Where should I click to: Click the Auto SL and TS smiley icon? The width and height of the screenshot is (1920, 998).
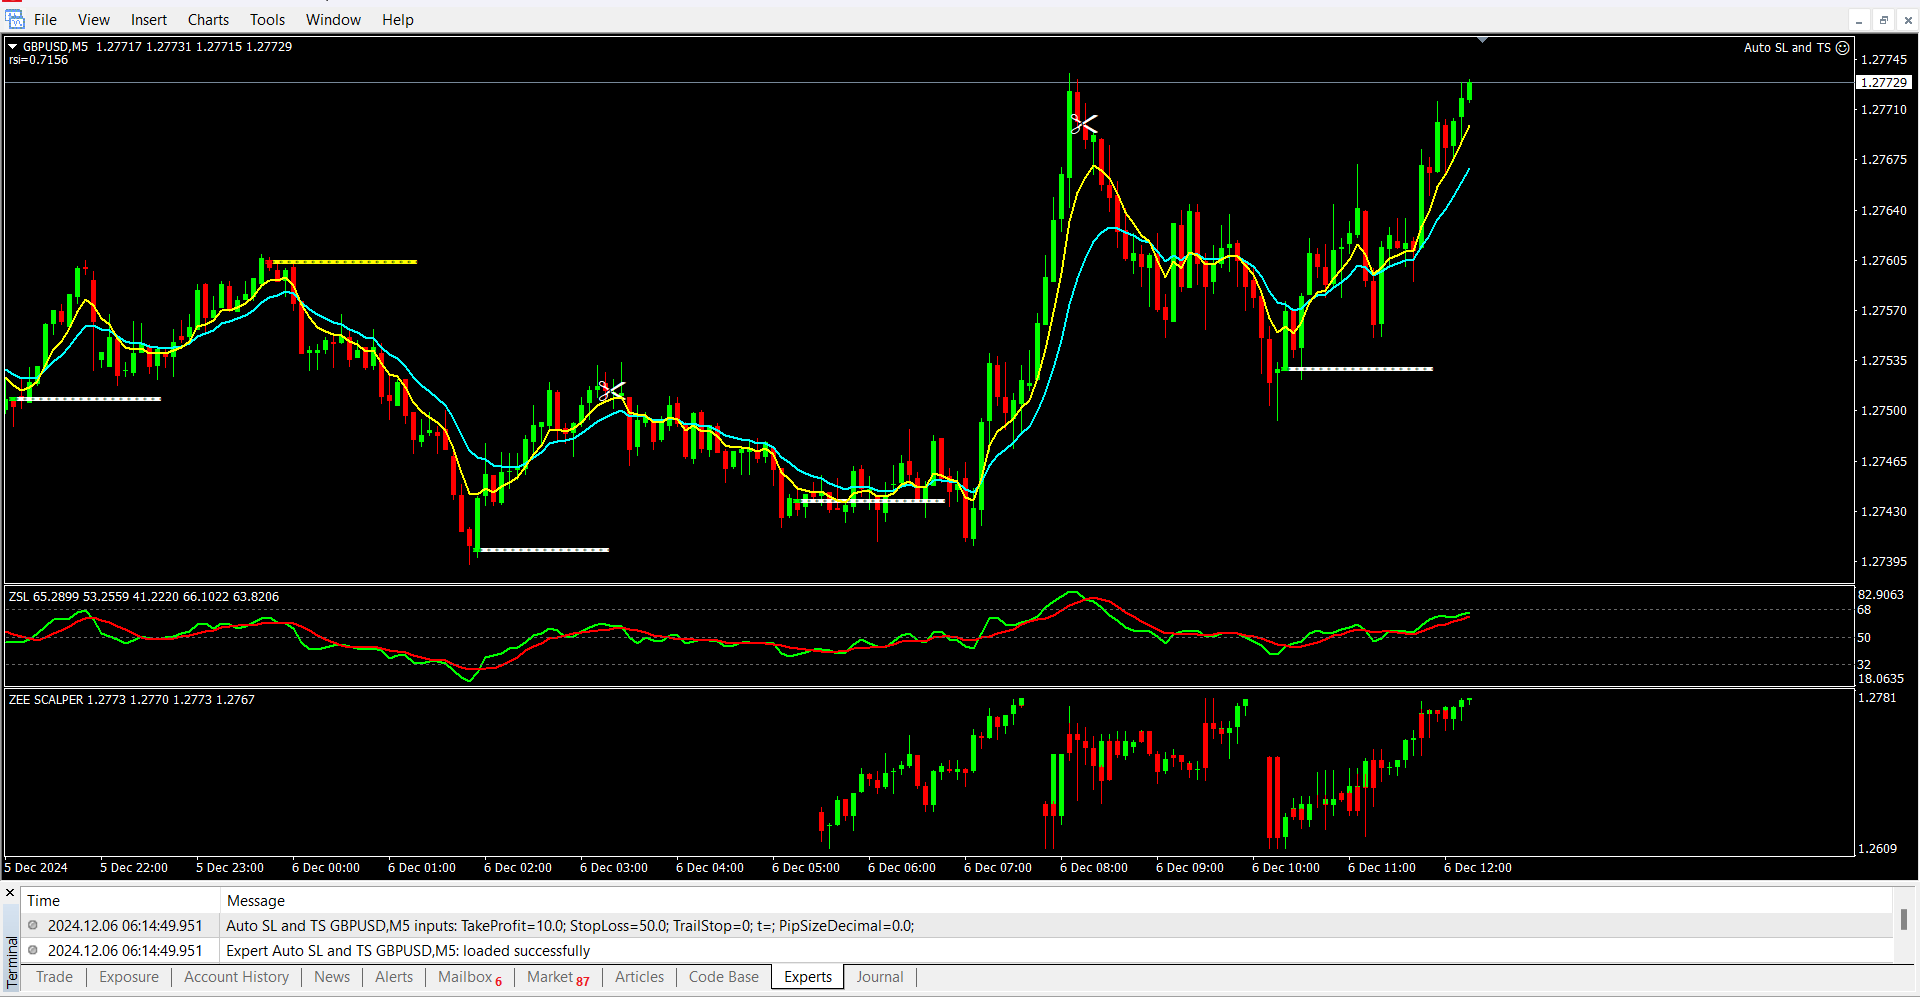pos(1842,47)
